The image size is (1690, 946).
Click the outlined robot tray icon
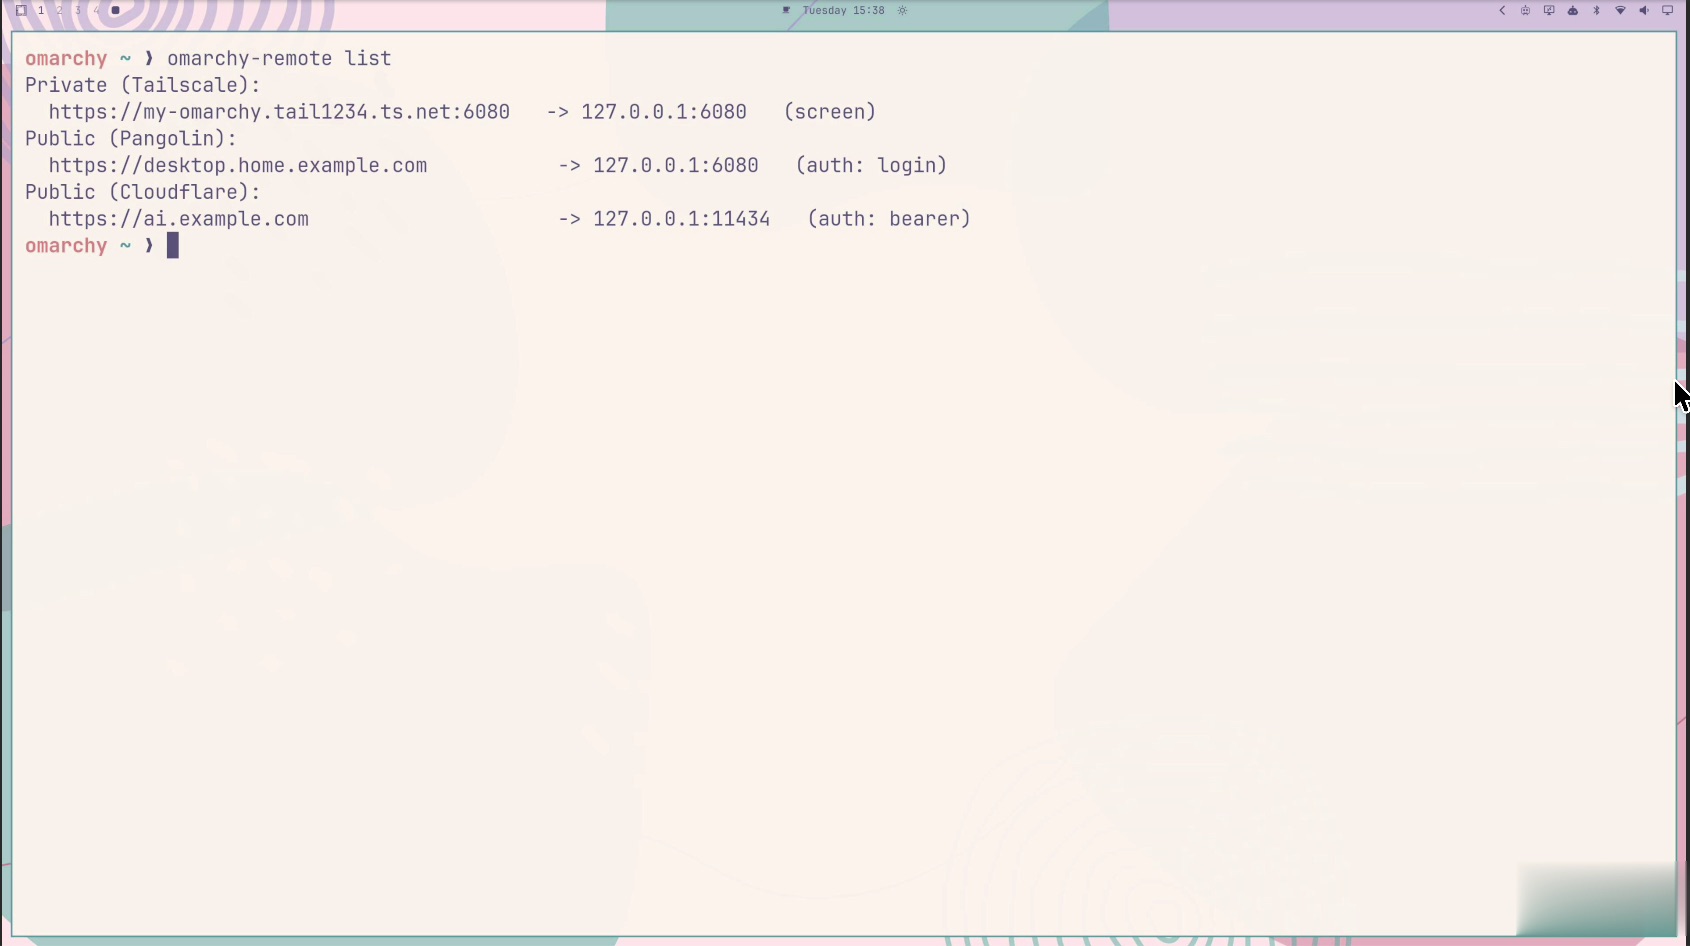[1525, 10]
